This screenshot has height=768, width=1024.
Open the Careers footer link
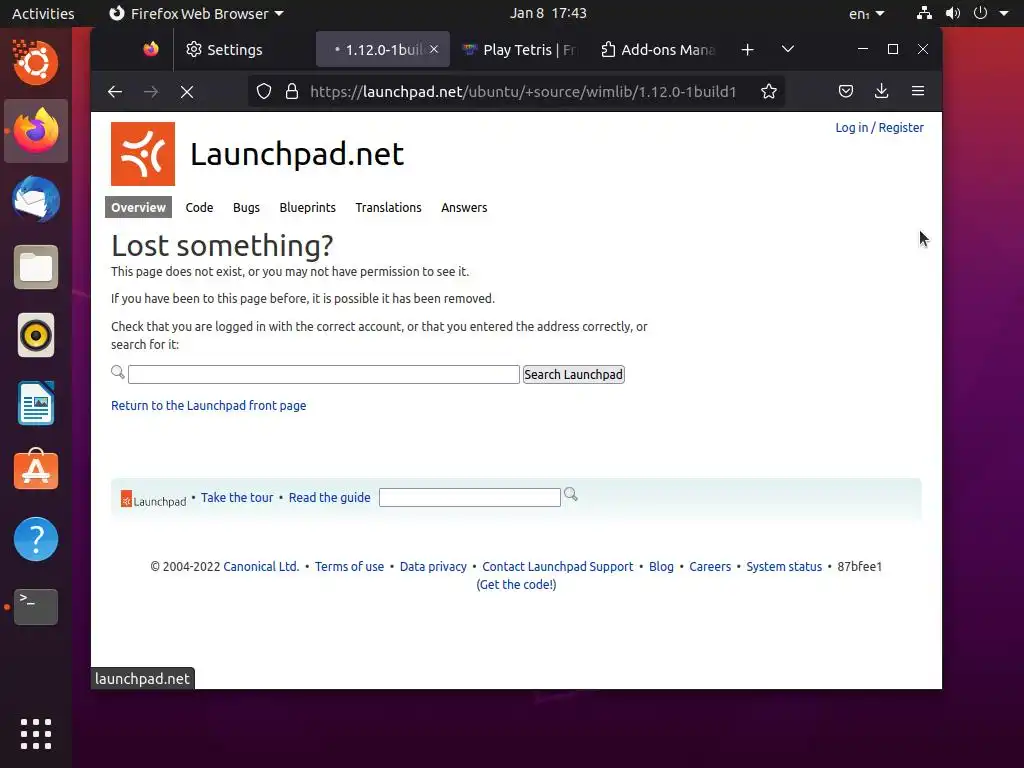[710, 567]
